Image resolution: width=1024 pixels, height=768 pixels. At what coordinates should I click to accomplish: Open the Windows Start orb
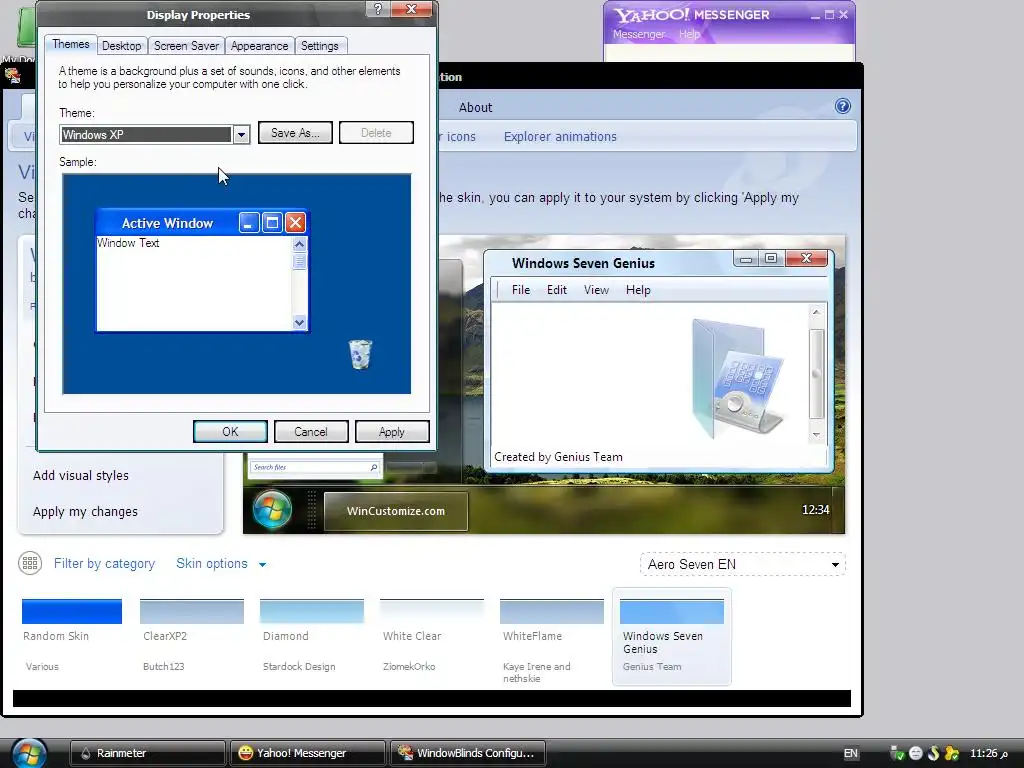point(29,754)
